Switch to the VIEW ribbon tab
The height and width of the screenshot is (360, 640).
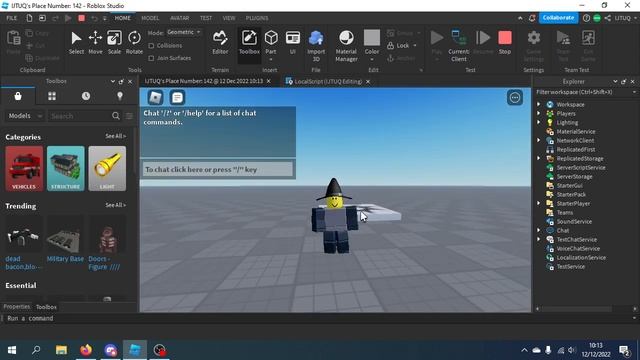pyautogui.click(x=229, y=18)
